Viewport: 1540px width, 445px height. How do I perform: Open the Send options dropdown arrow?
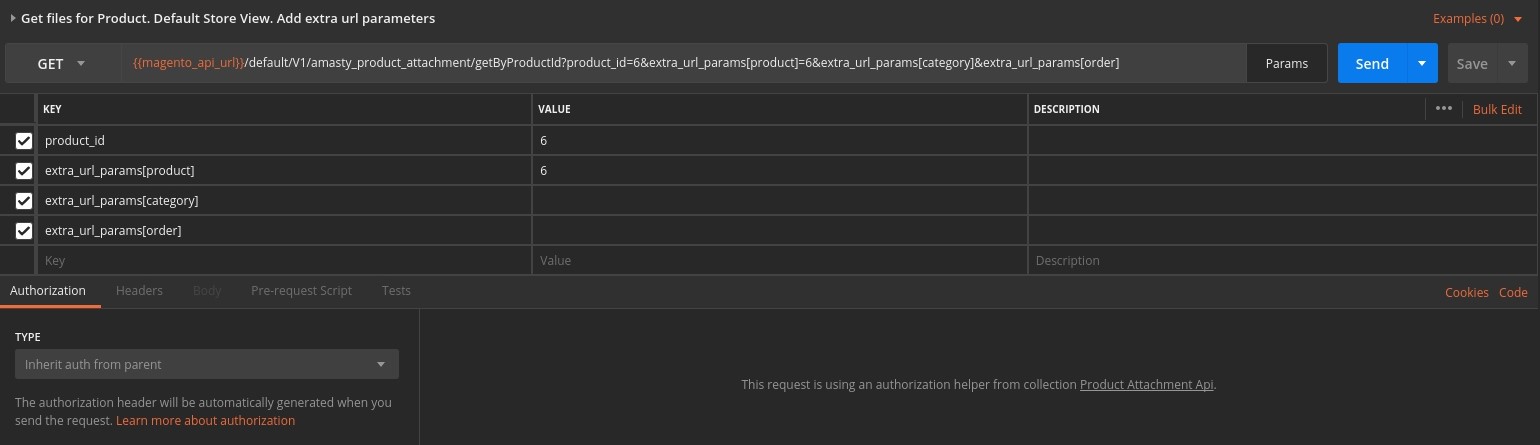(x=1421, y=63)
